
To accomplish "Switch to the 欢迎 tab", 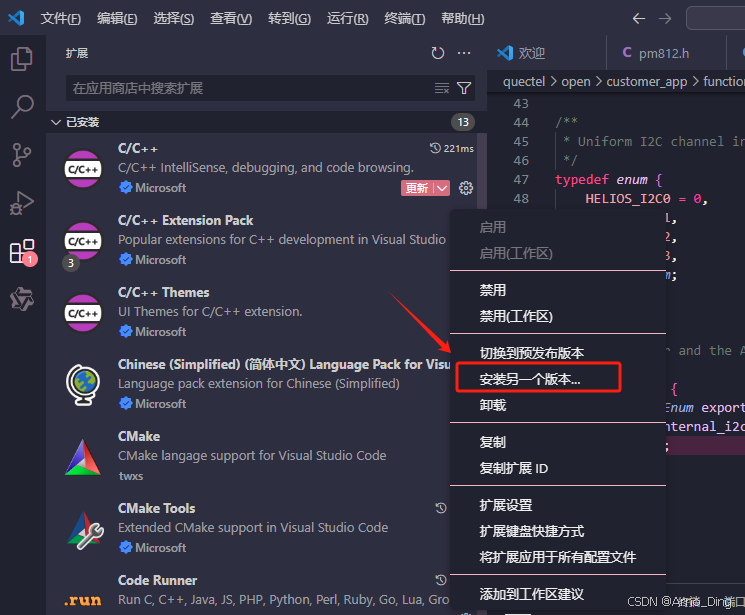I will pos(546,53).
